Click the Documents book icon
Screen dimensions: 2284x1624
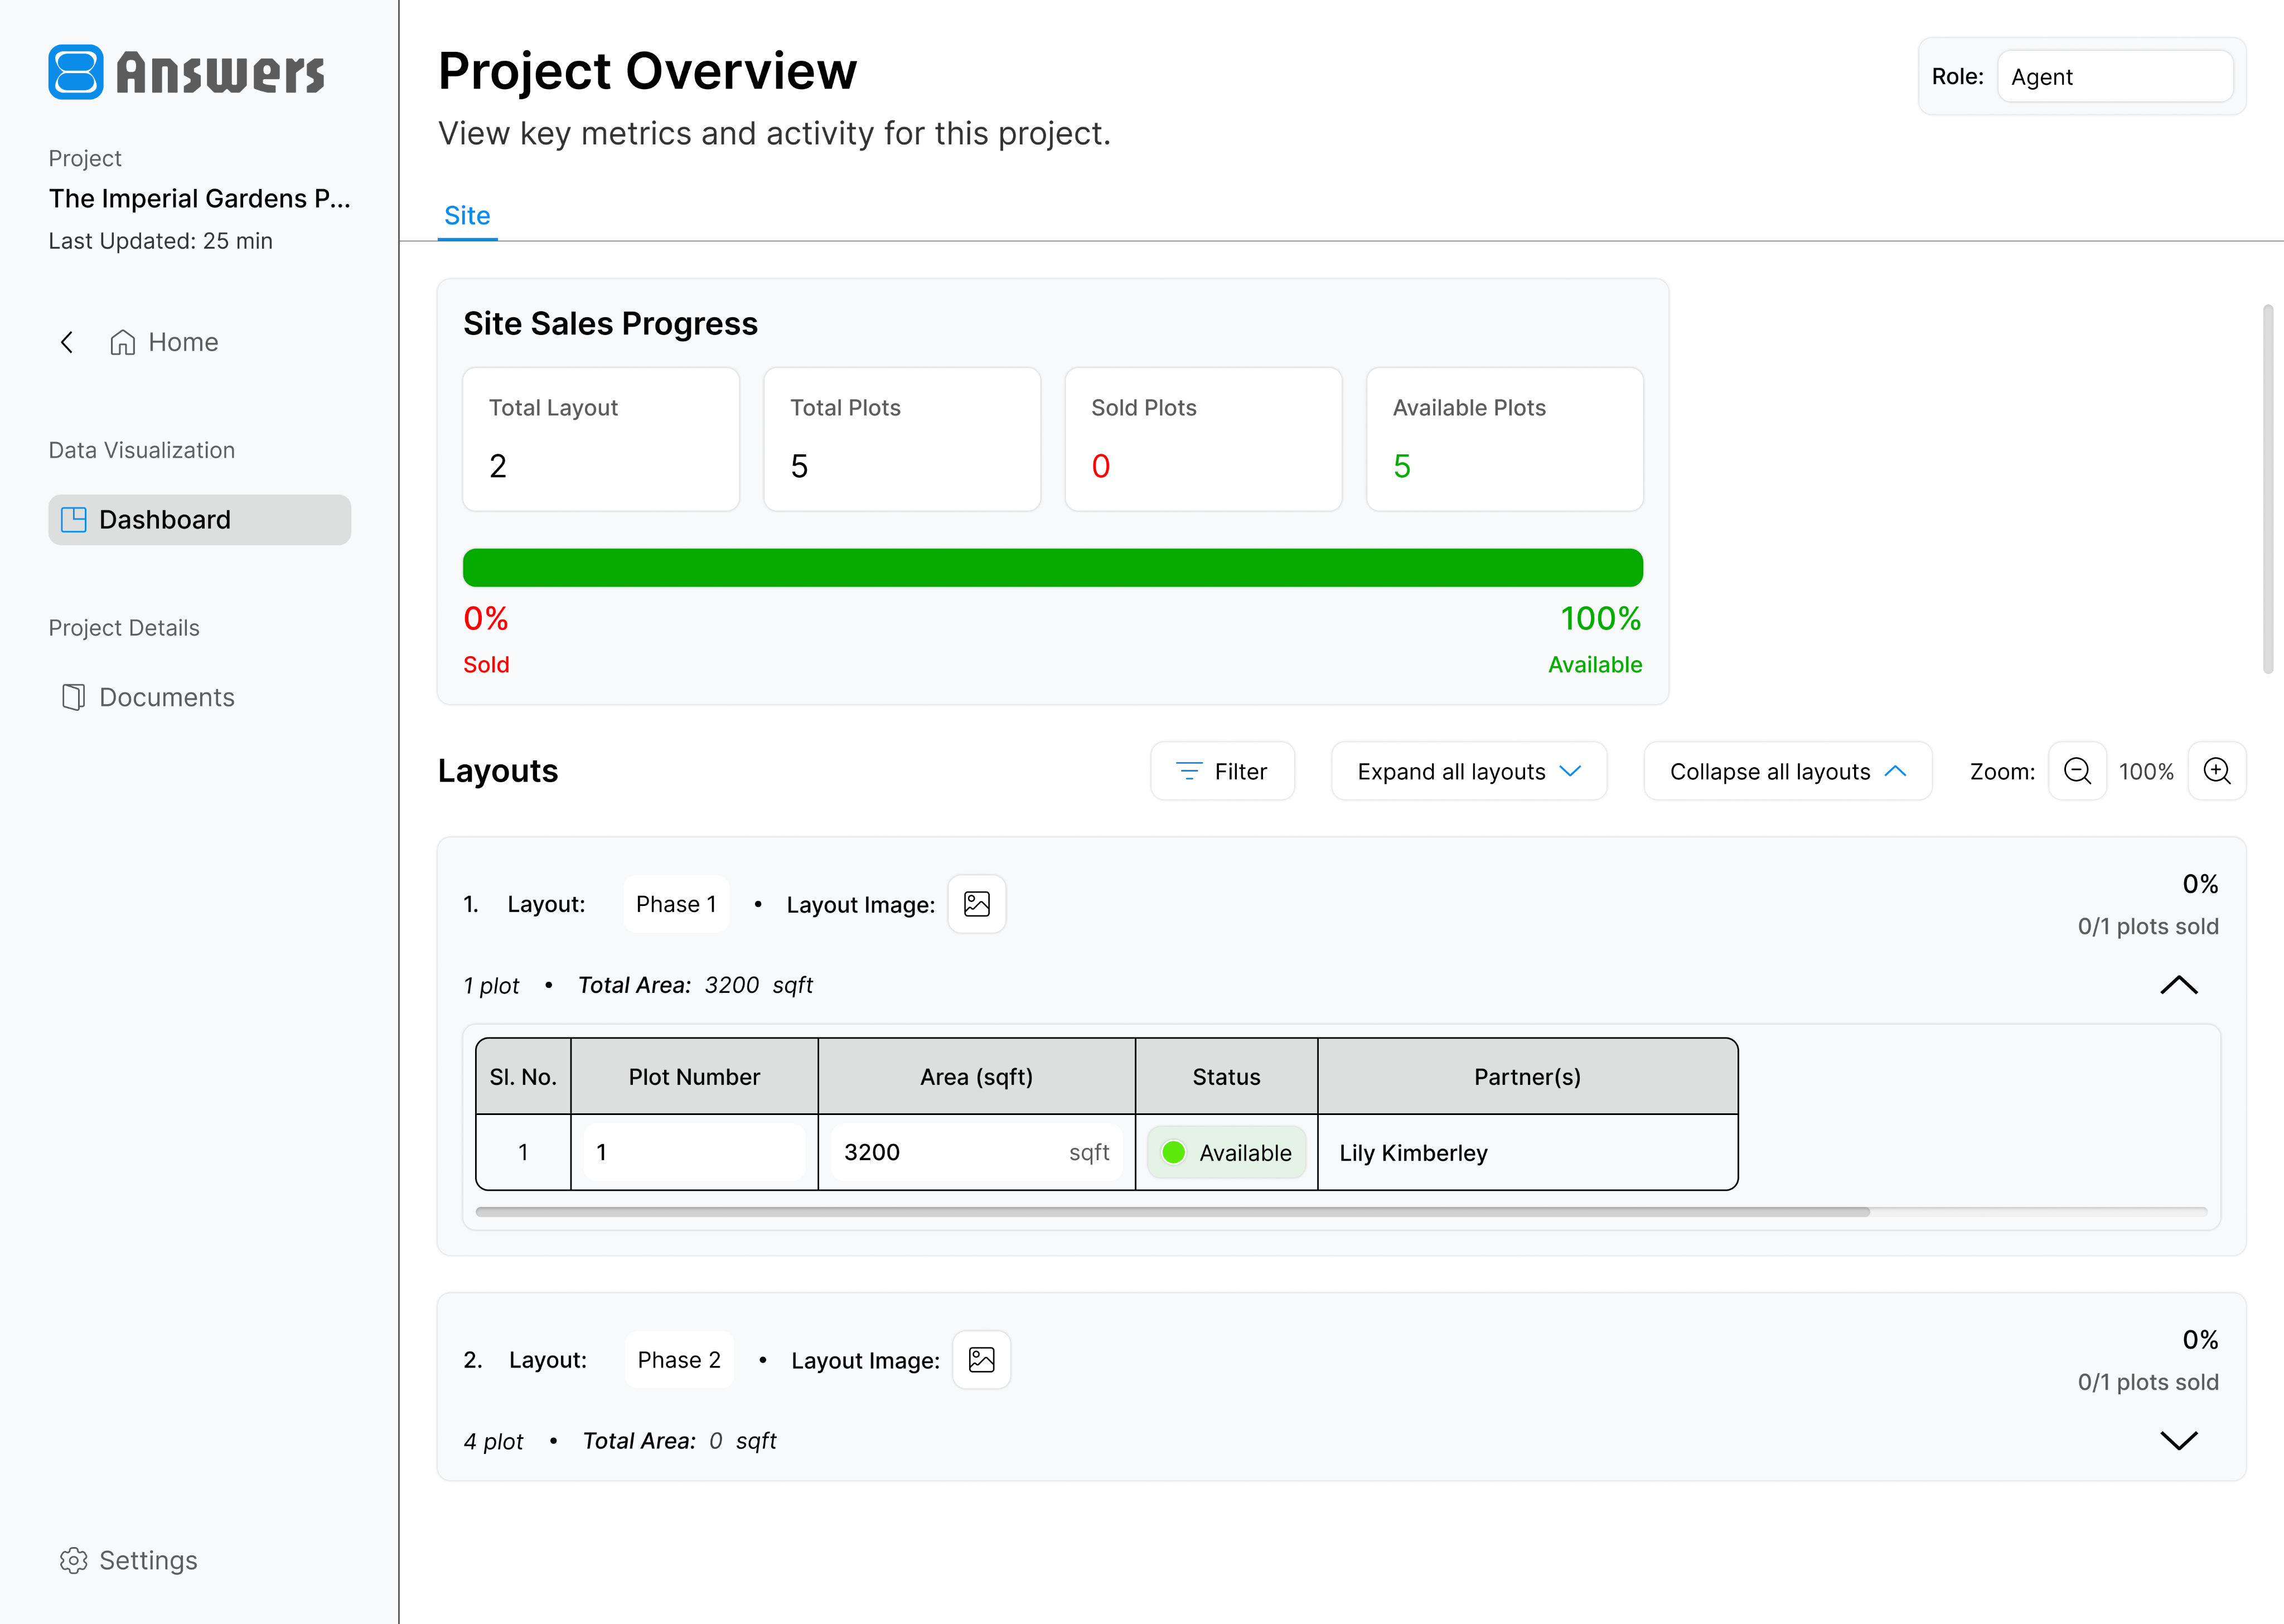coord(73,697)
